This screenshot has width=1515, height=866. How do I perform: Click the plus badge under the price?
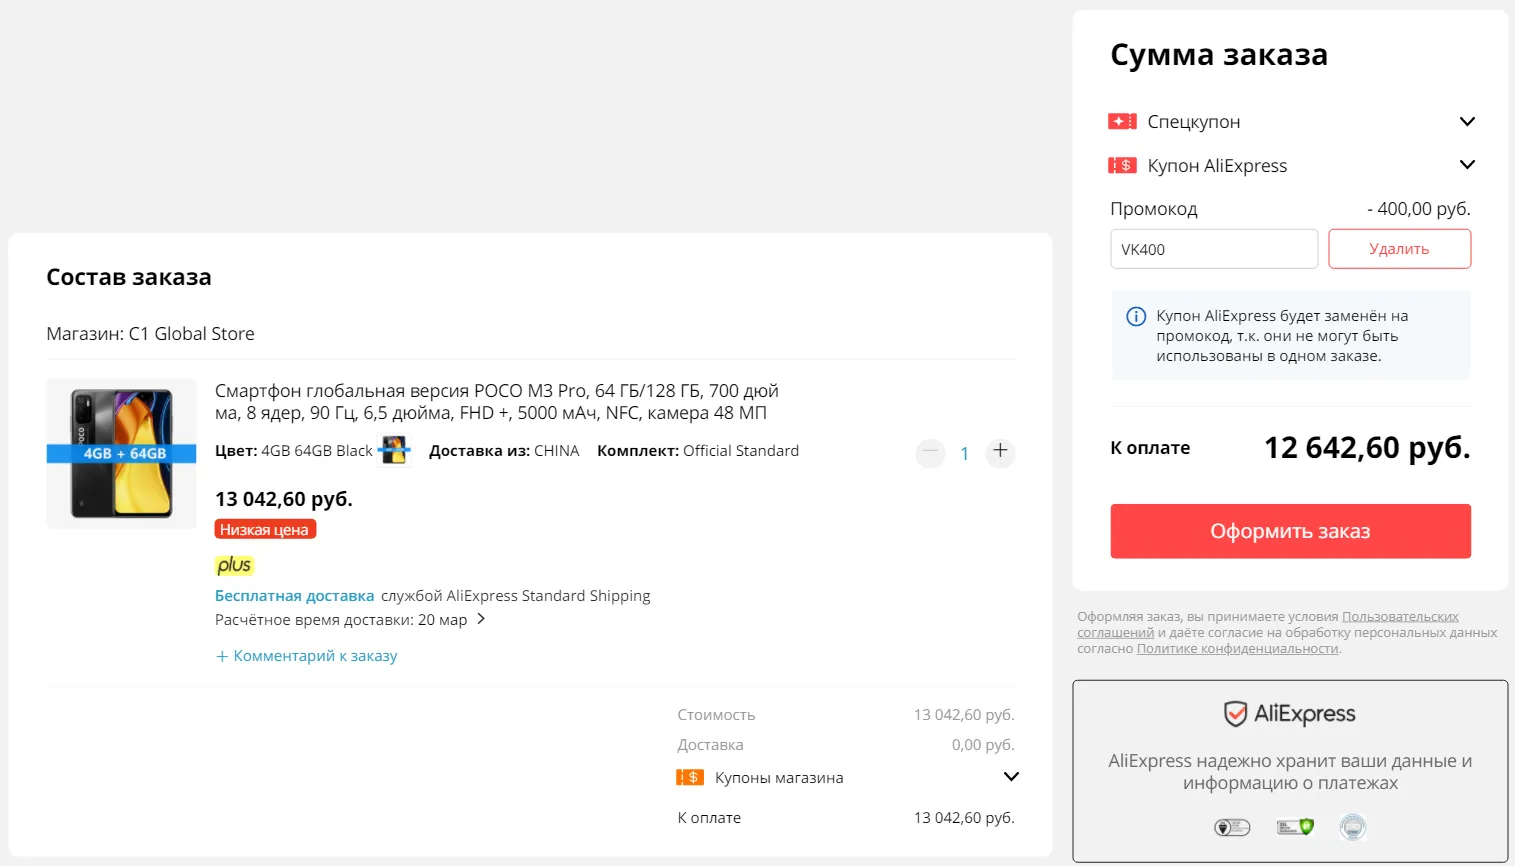[x=234, y=565]
